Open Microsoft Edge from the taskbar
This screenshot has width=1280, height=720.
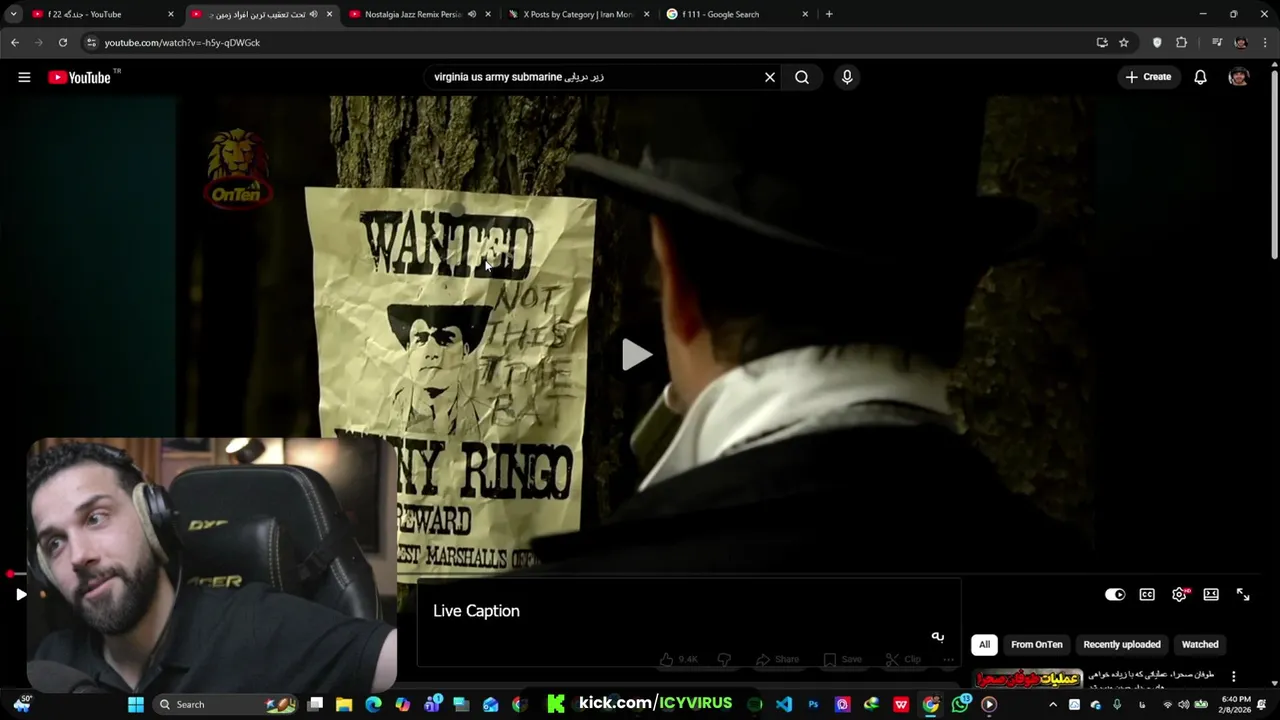(373, 704)
